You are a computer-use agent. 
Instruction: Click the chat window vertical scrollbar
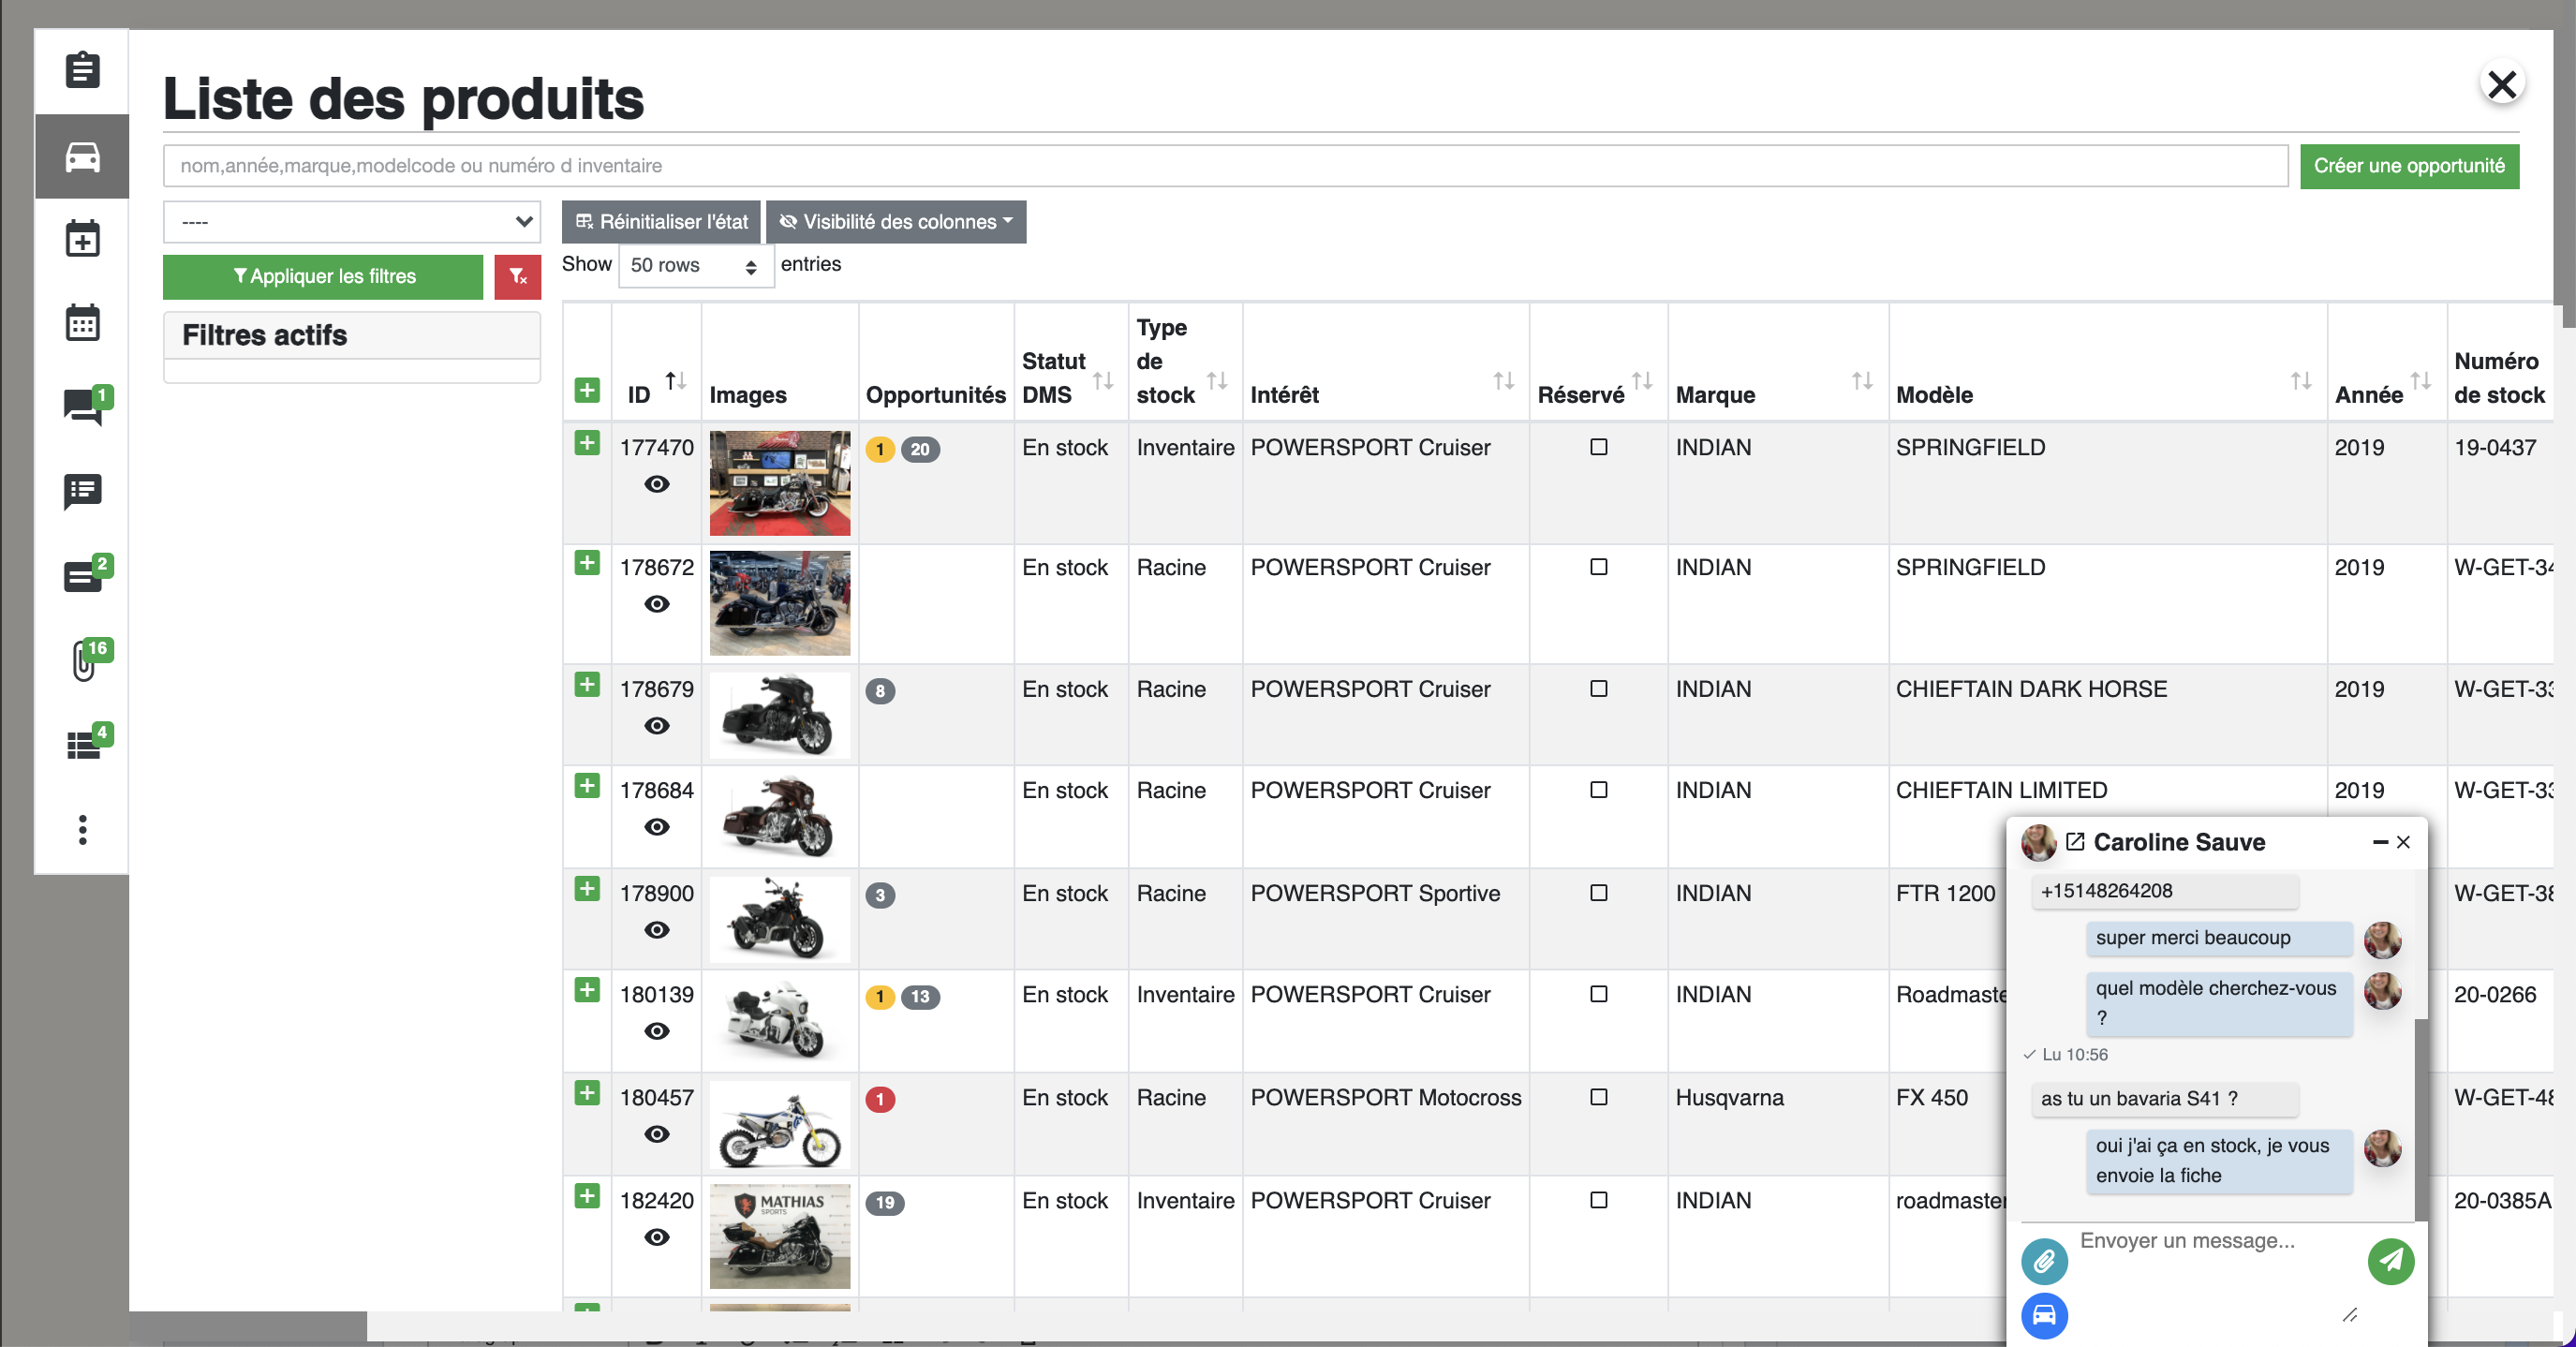click(x=2420, y=1118)
